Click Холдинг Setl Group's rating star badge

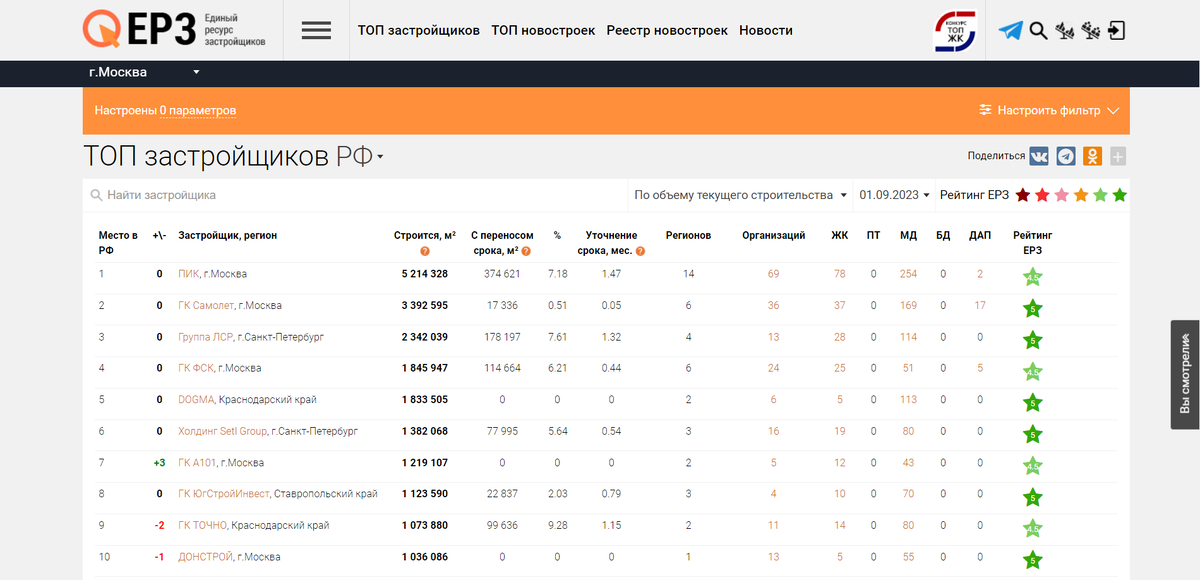coord(1033,434)
